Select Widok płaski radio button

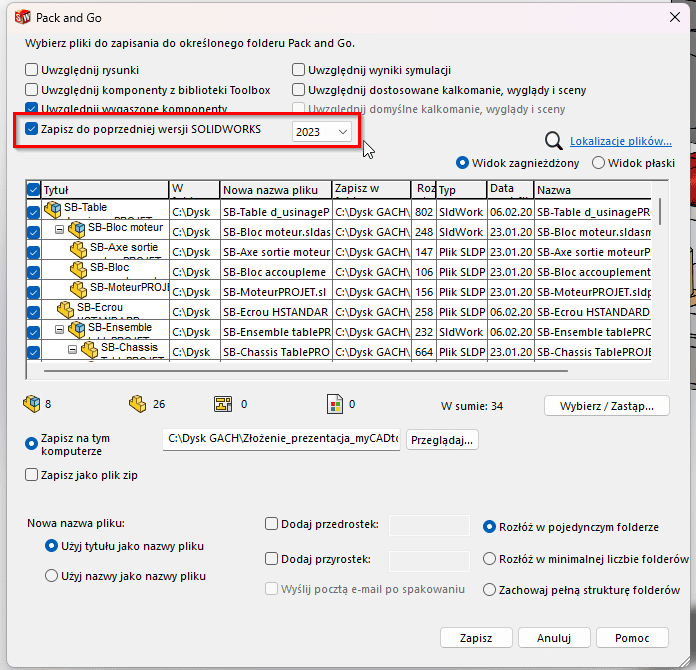point(598,163)
